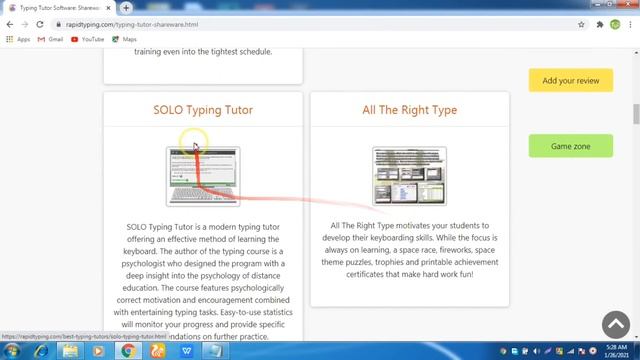The height and width of the screenshot is (360, 640).
Task: Open the SOLO Typing Tutor heading link
Action: tap(203, 110)
